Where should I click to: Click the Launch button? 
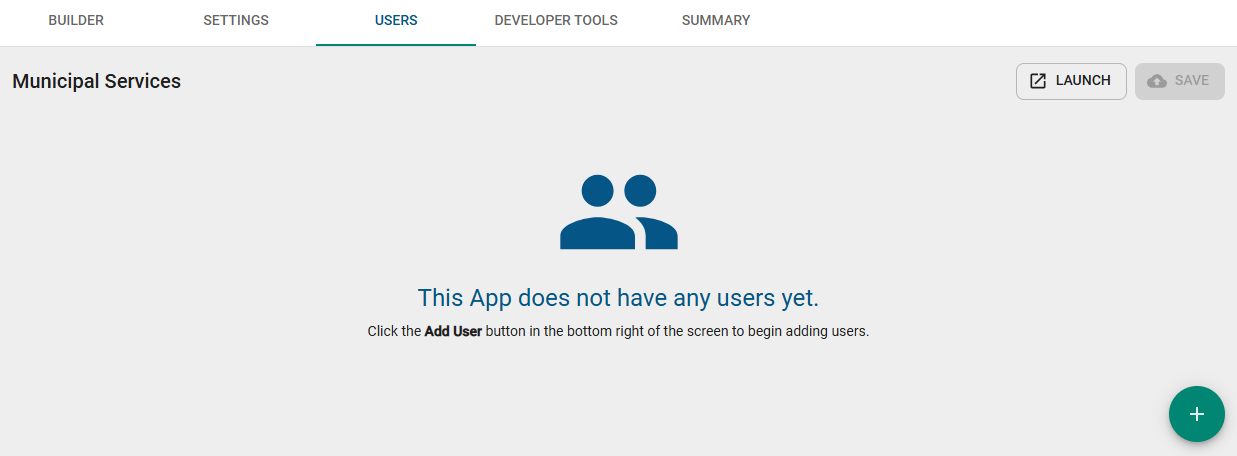point(1071,81)
